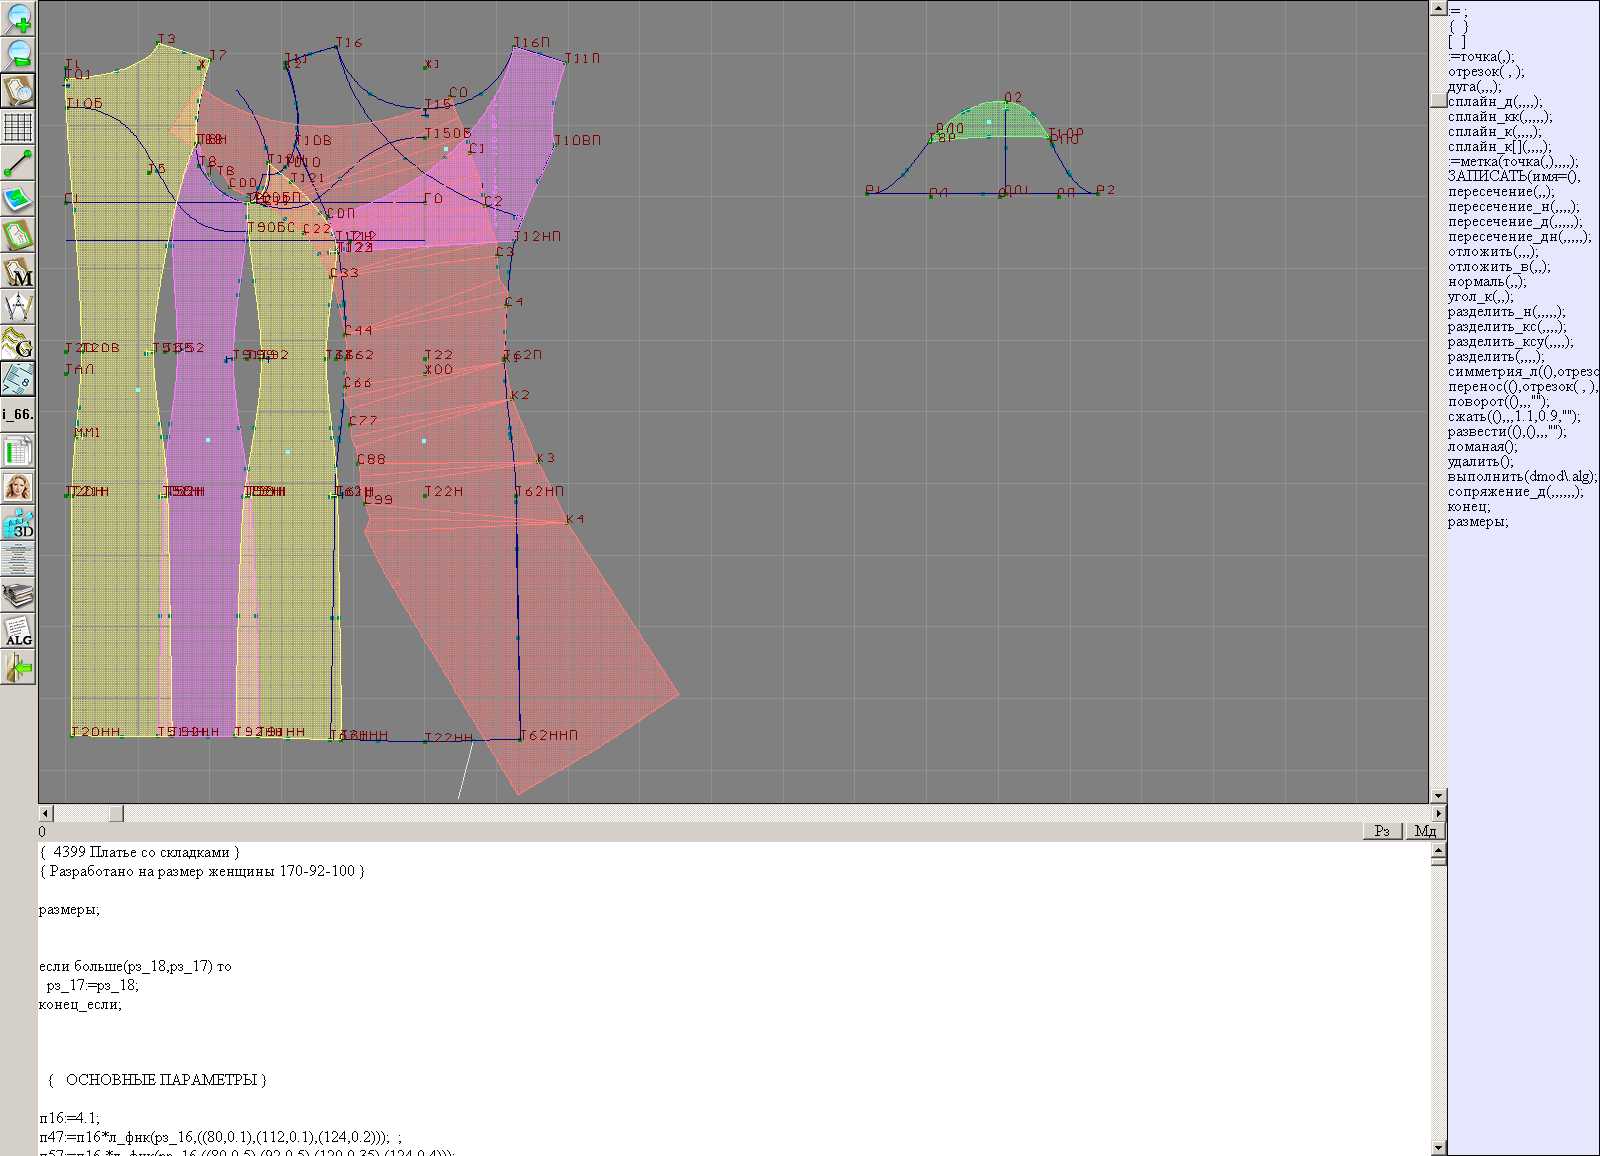Click the zoom out magnifier icon
The width and height of the screenshot is (1600, 1156).
[18, 54]
